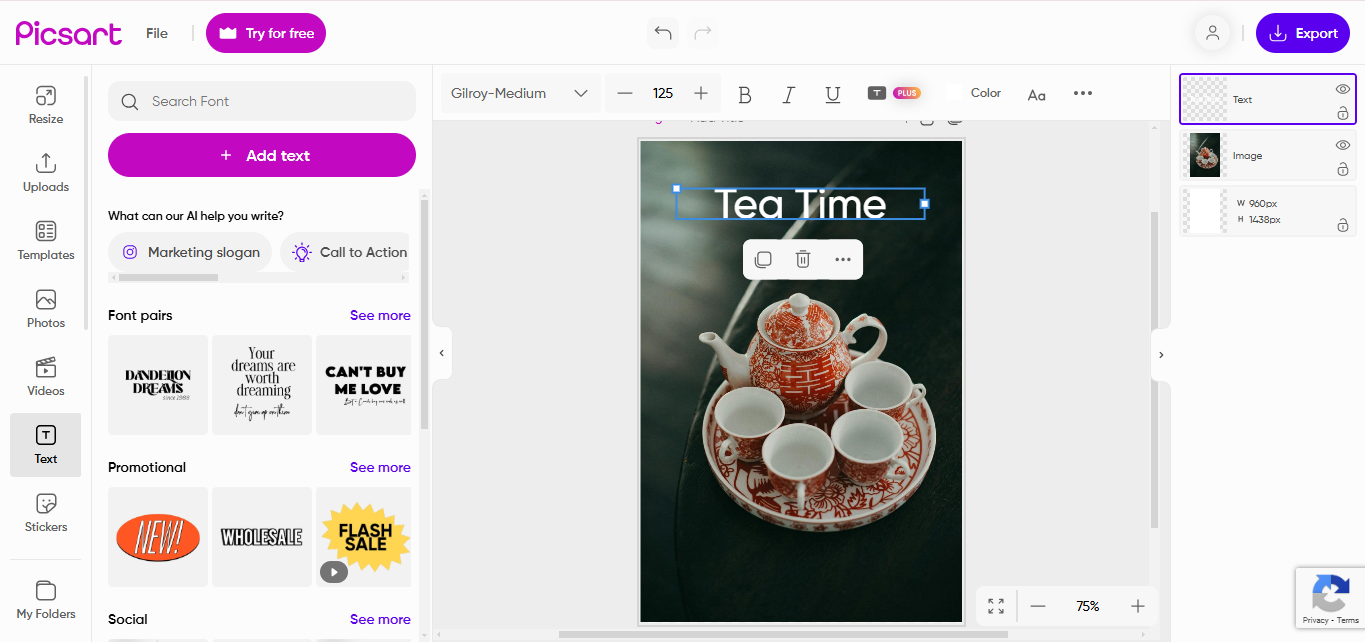Collapse the left text panel
The height and width of the screenshot is (642, 1365).
coord(442,353)
